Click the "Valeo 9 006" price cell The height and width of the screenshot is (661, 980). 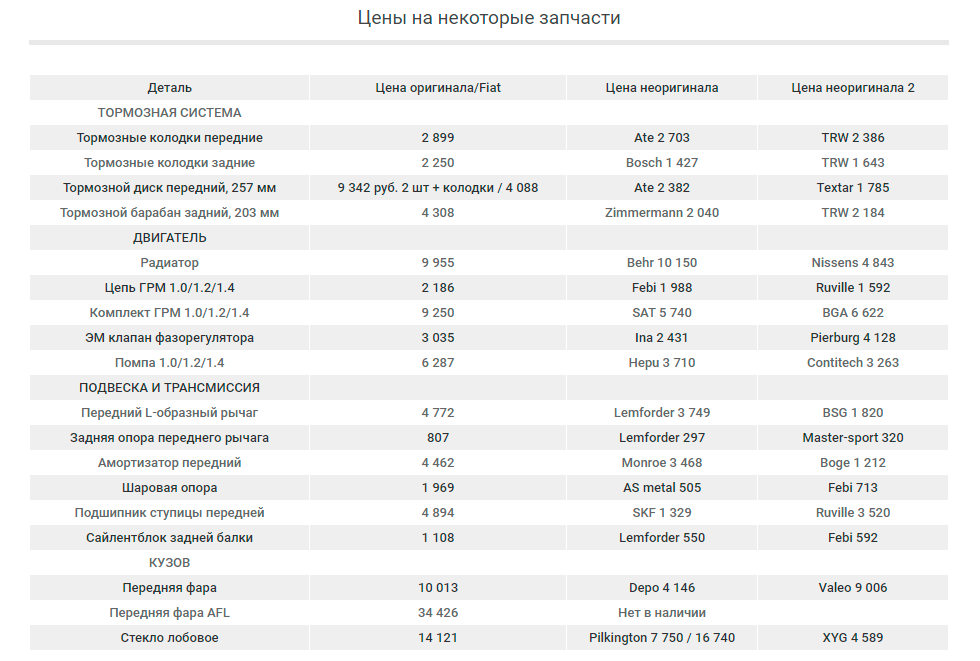click(852, 588)
